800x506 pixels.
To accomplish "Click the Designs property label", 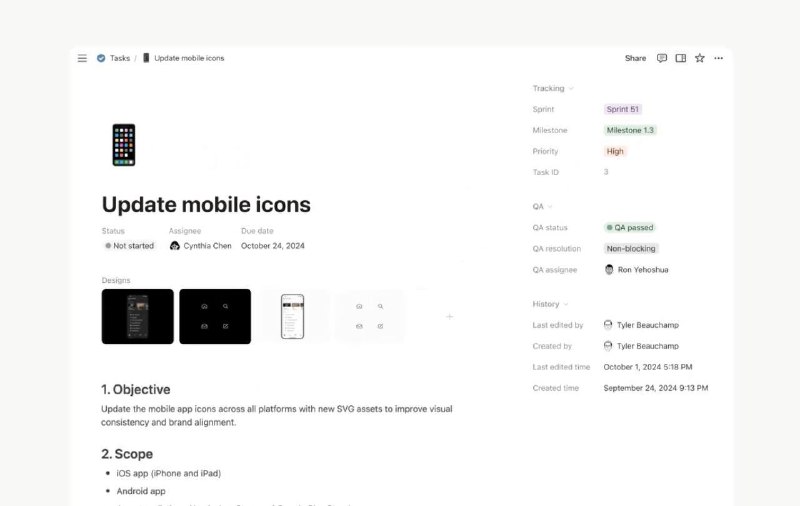I will point(116,280).
